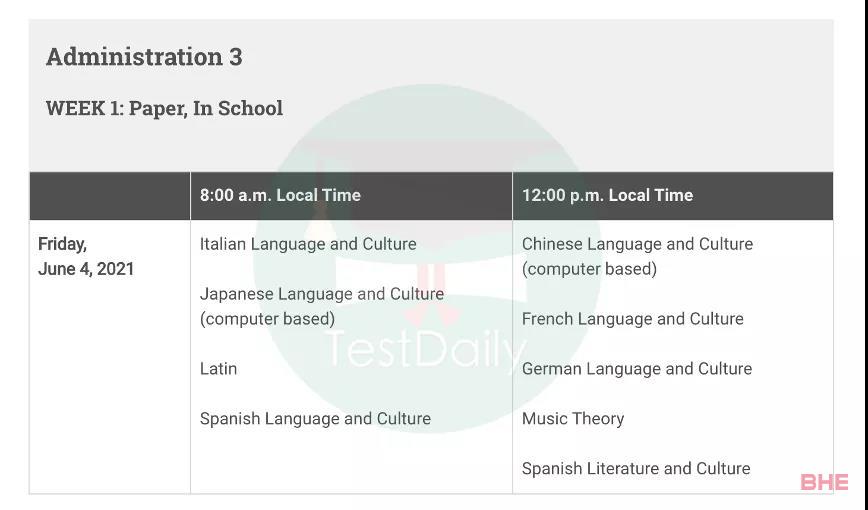Select the Latin exam entry
This screenshot has width=868, height=510.
(218, 369)
